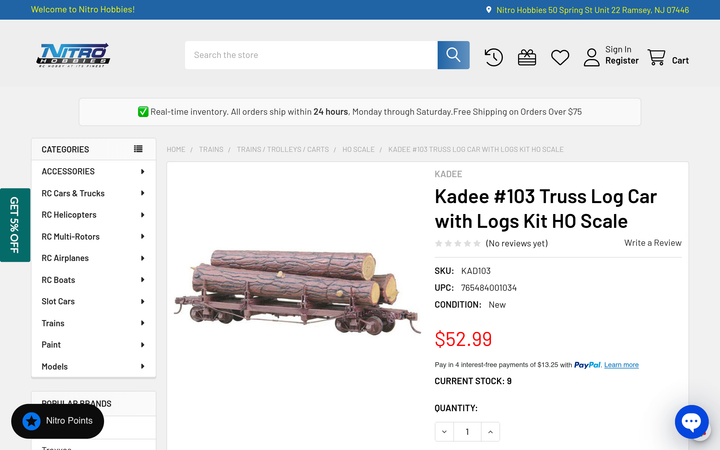Screen dimensions: 720x450
Task: Open RC Boats category
Action: (x=58, y=280)
